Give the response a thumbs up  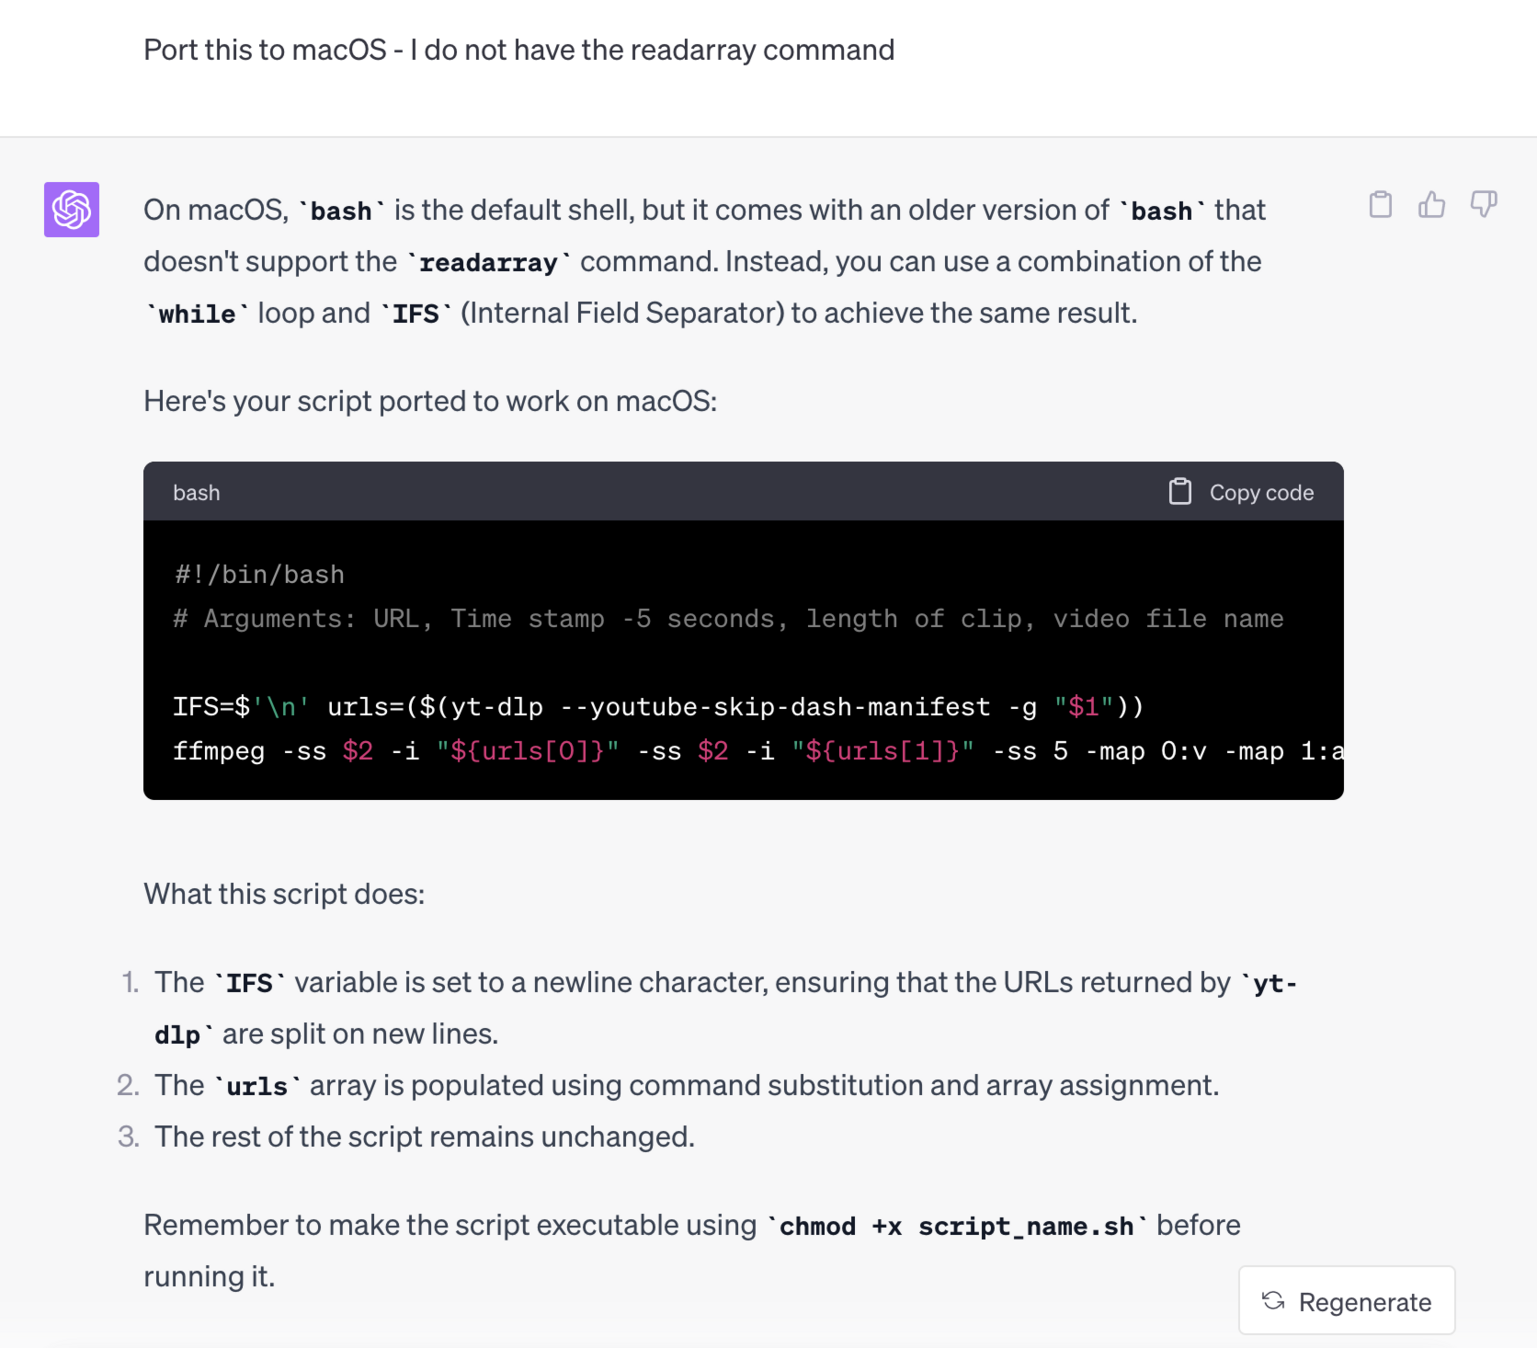tap(1432, 205)
